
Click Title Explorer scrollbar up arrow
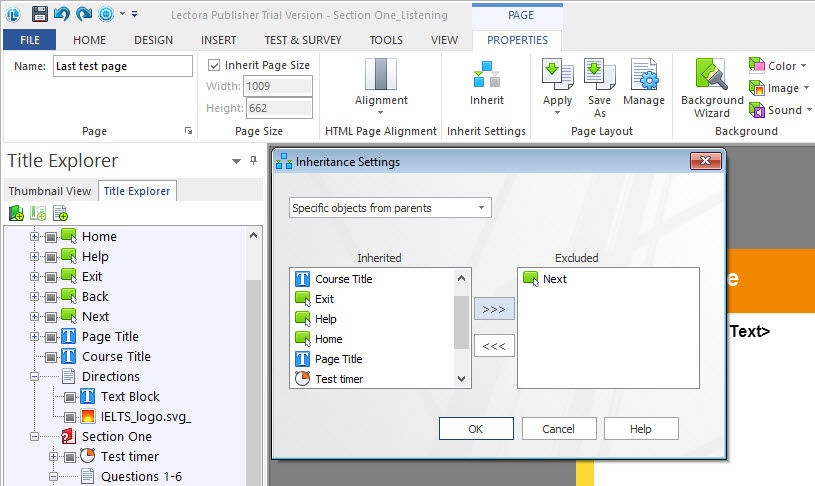(253, 235)
